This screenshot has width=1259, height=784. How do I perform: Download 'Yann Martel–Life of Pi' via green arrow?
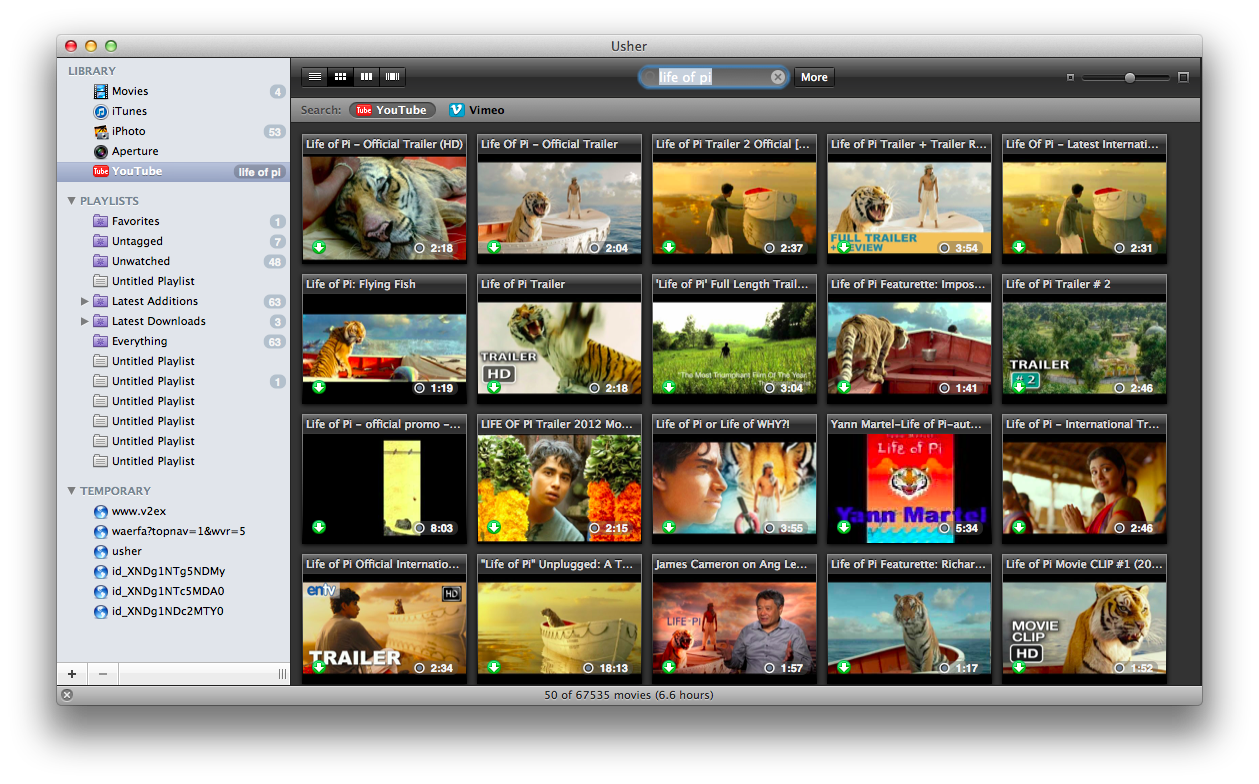pos(843,527)
